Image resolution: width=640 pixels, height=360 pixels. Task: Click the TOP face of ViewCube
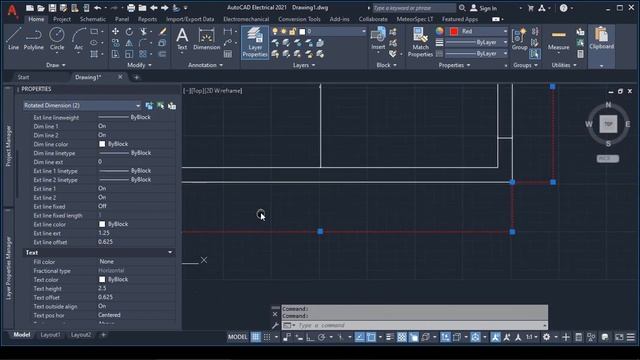click(x=608, y=124)
